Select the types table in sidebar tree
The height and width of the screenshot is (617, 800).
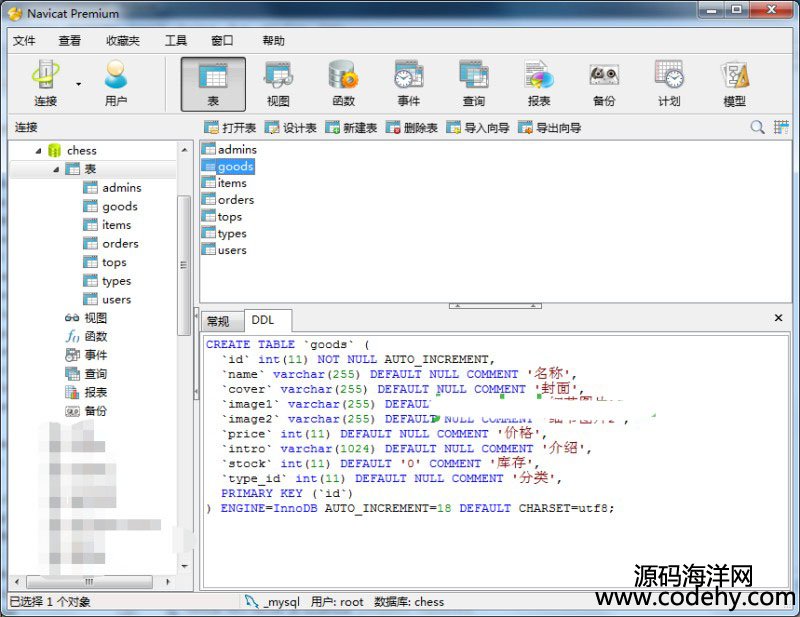(x=116, y=281)
